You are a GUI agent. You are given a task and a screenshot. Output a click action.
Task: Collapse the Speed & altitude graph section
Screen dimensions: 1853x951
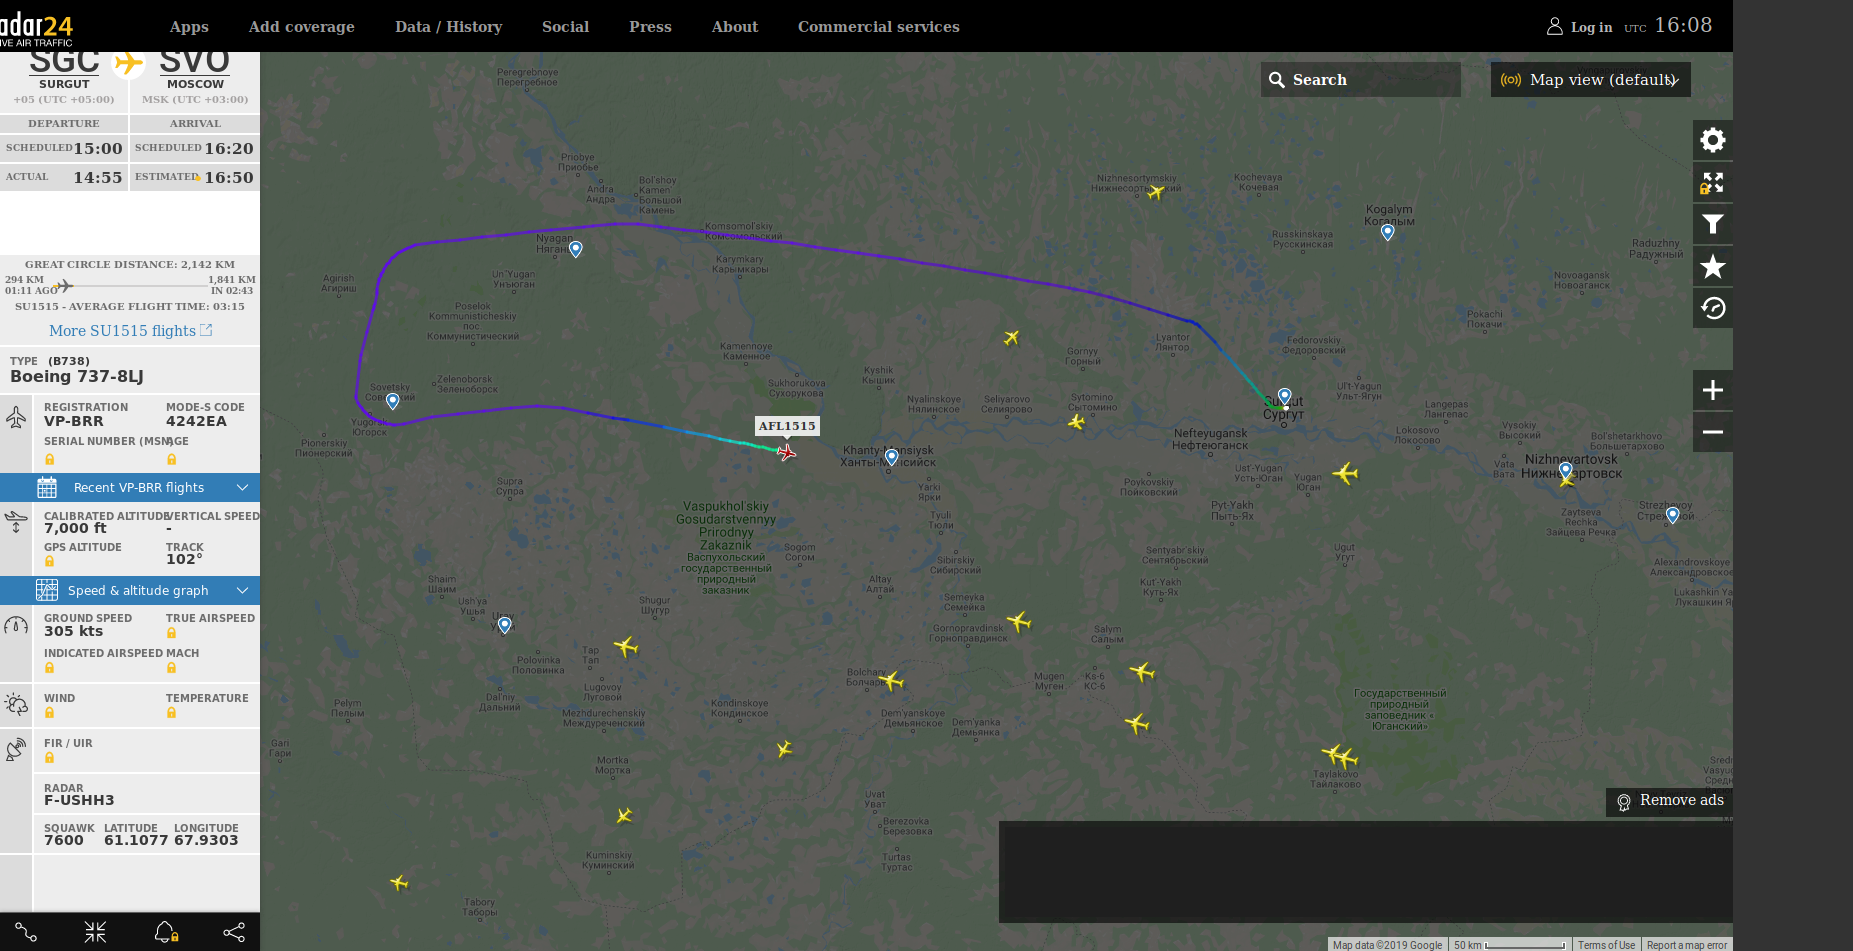click(242, 590)
